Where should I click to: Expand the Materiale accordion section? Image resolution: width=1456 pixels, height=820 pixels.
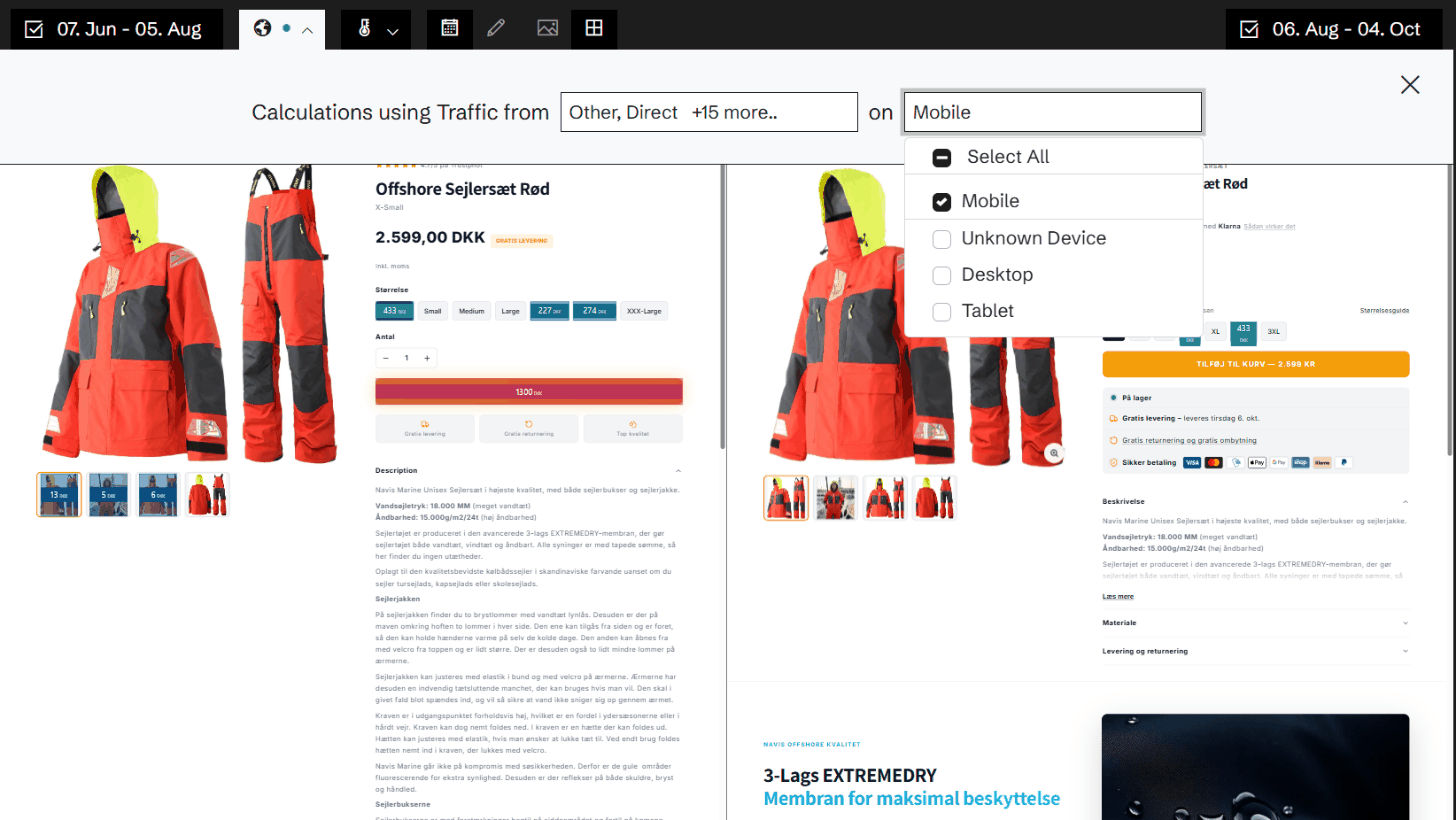[1255, 623]
